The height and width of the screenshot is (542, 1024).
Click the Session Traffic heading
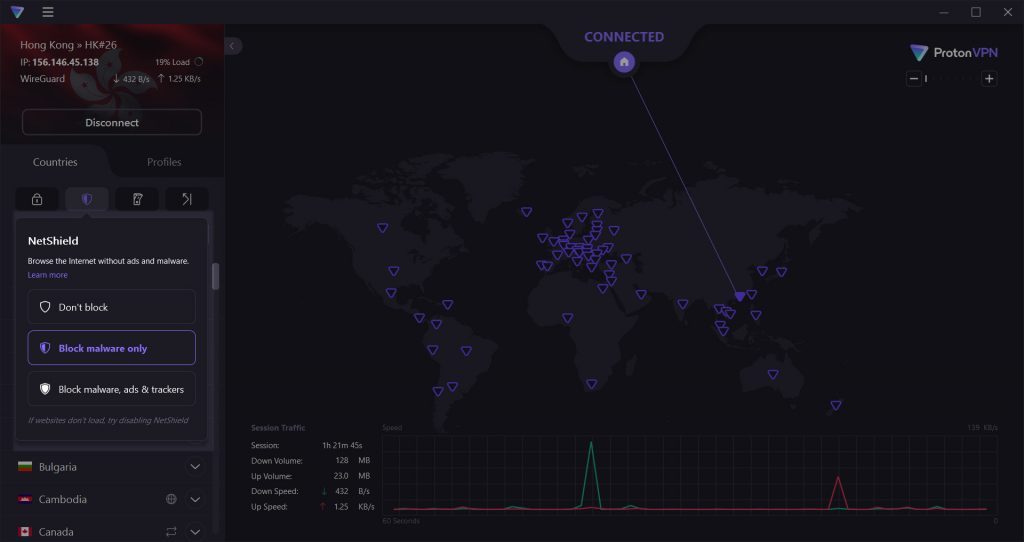tap(278, 428)
